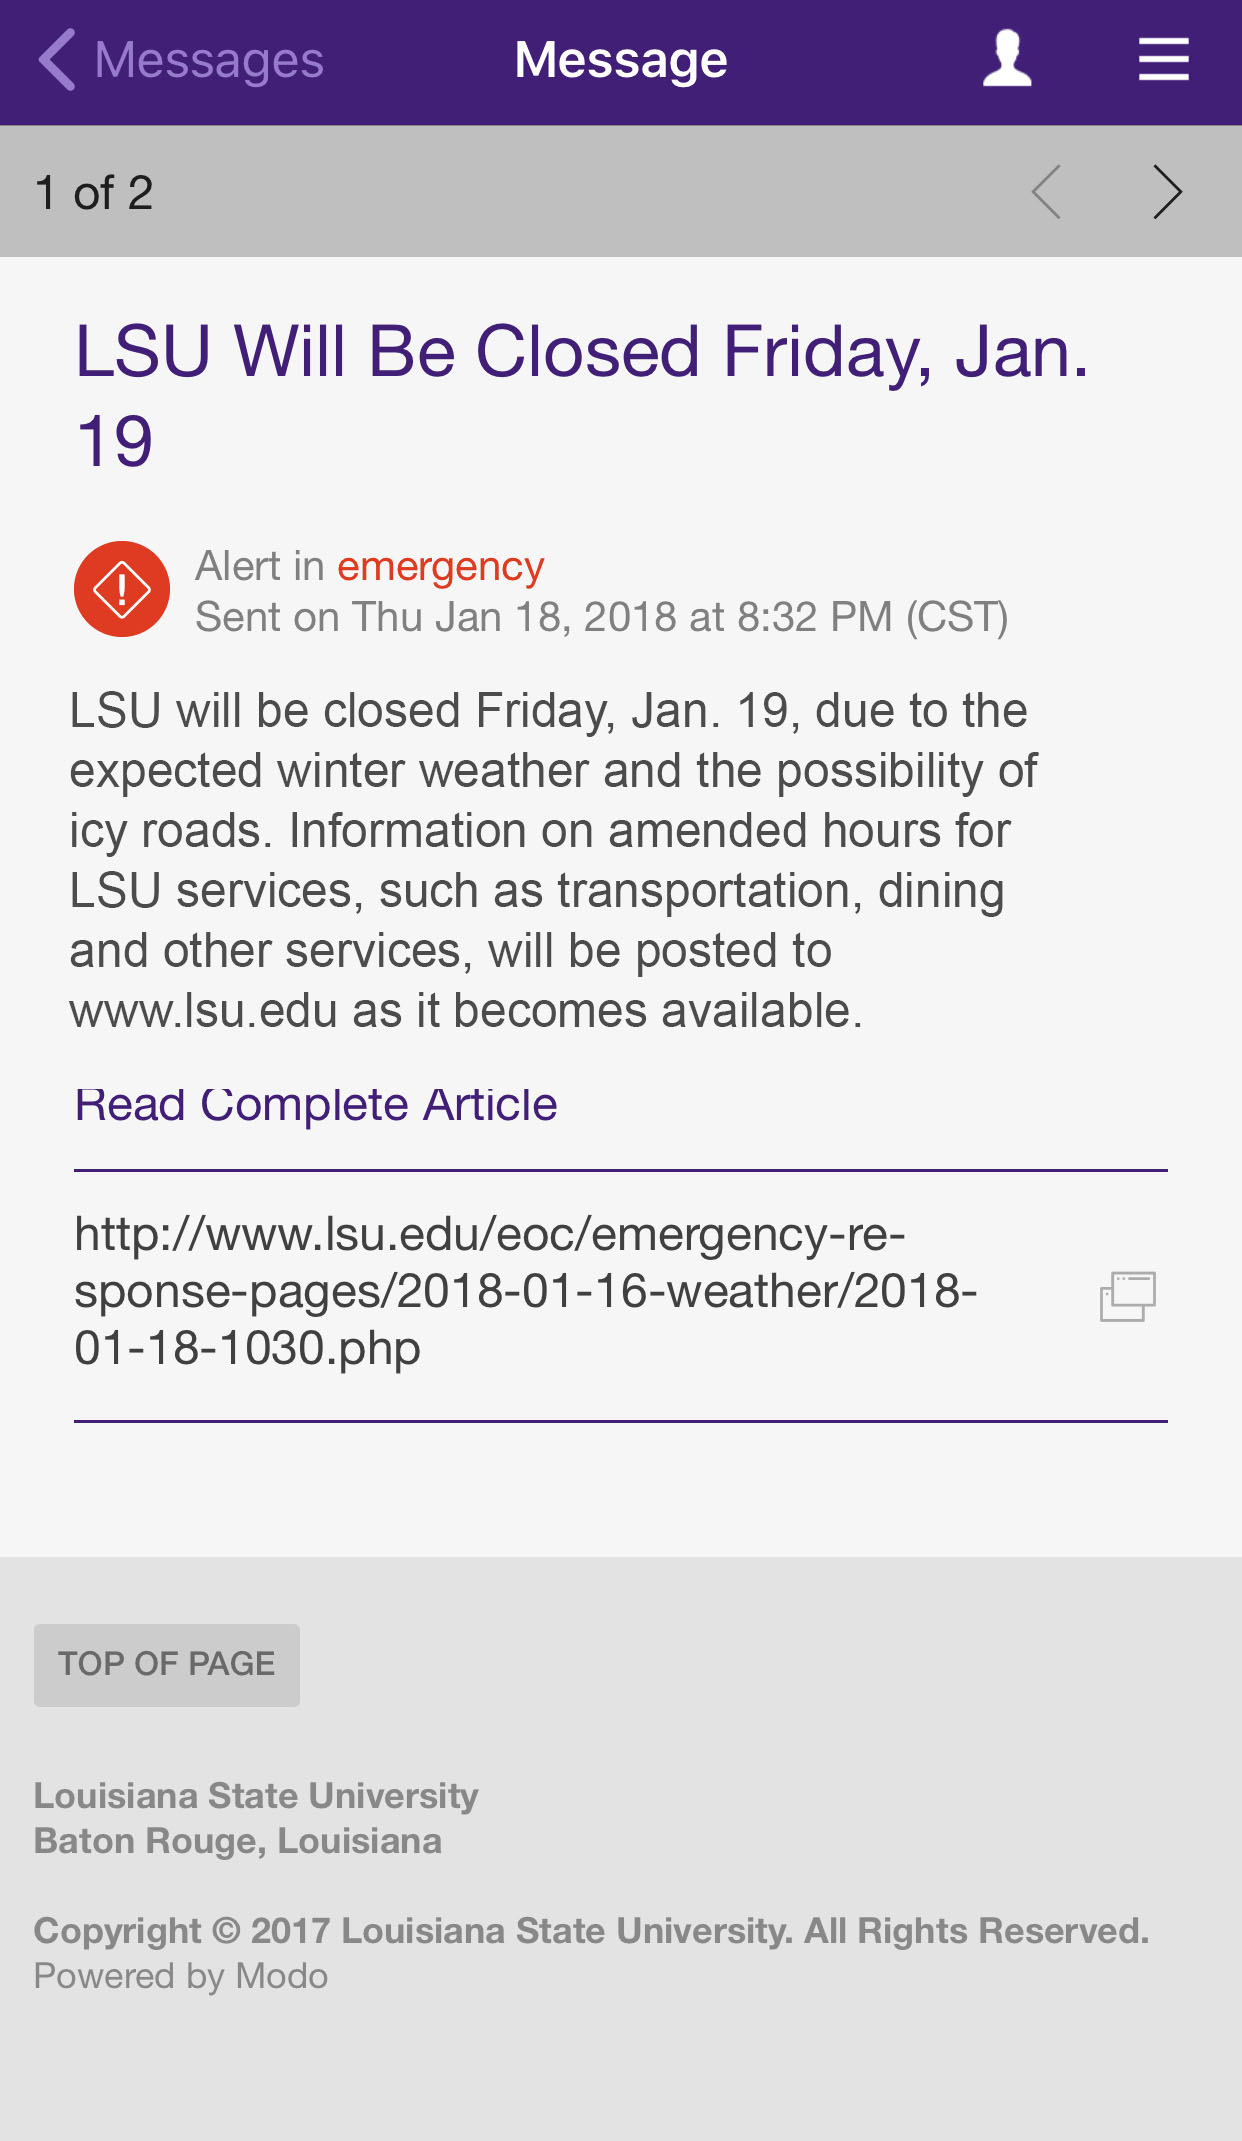Click the 'Powered by Modo' text
This screenshot has height=2141, width=1242.
point(181,1976)
